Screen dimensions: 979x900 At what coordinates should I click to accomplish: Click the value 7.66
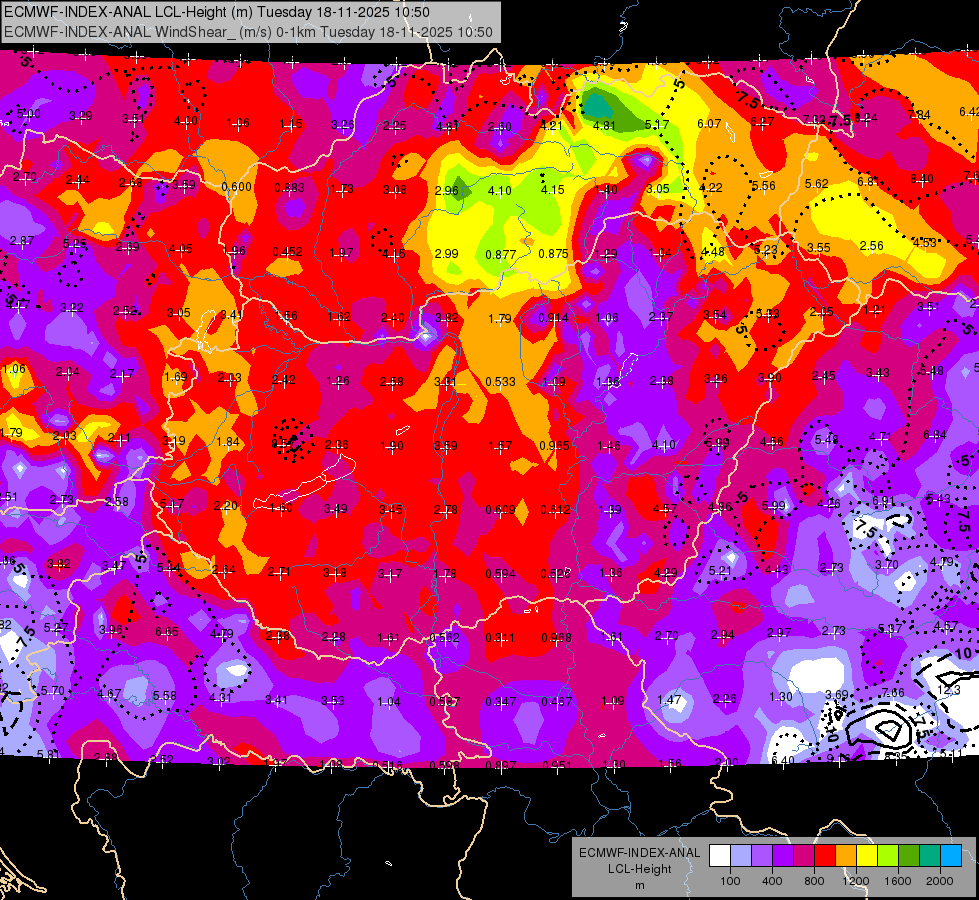tap(893, 693)
